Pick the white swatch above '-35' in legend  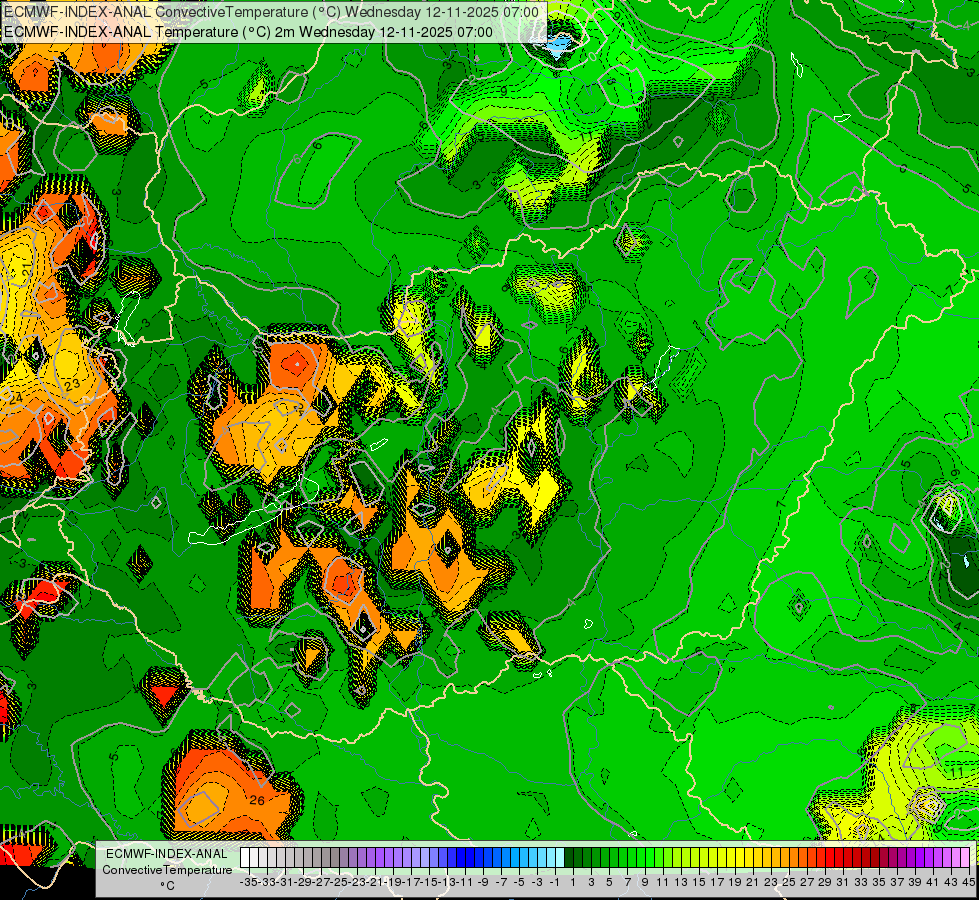(245, 858)
